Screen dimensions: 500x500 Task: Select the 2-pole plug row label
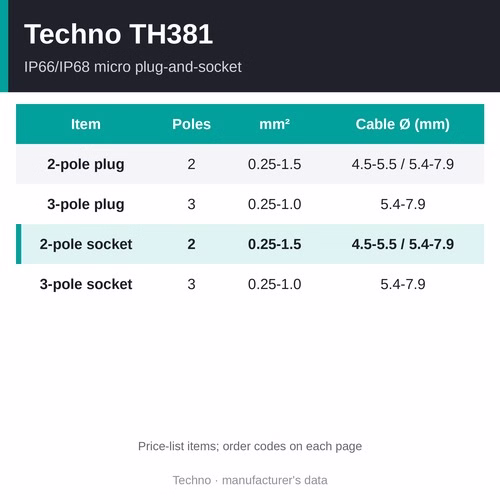coord(86,164)
